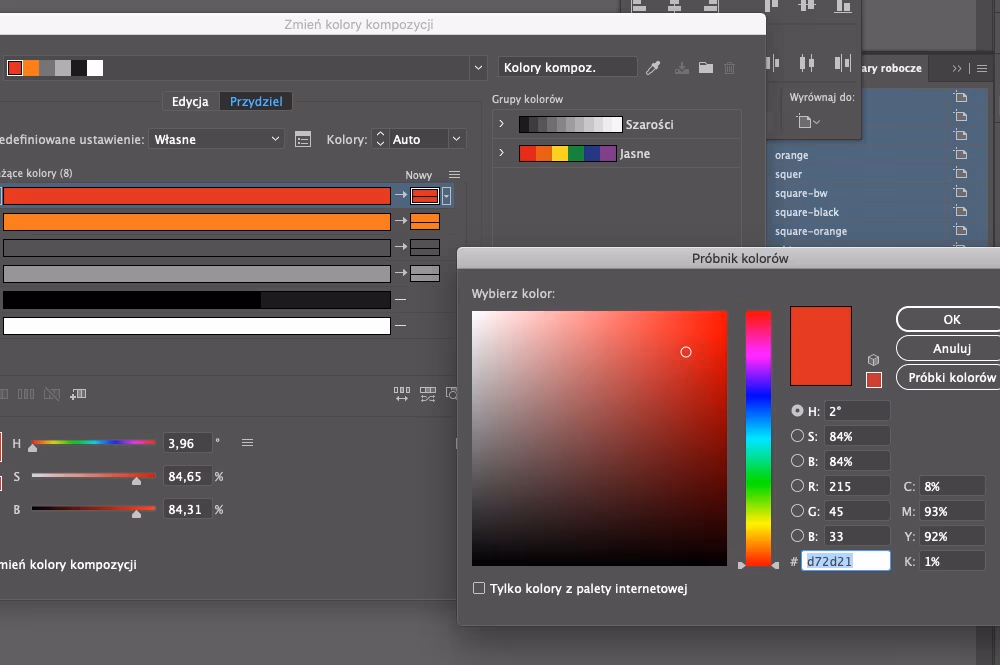This screenshot has height=665, width=1000.
Task: Select the square-orange artboard name
Action: pos(811,231)
